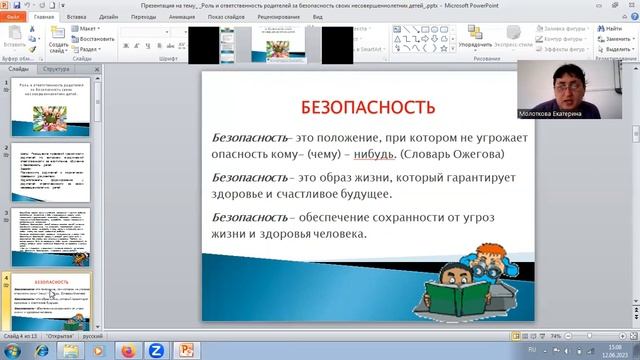Screen dimensions: 640x360
Task: Select the rectangle shape in the shapes gallery
Action: 425,29
